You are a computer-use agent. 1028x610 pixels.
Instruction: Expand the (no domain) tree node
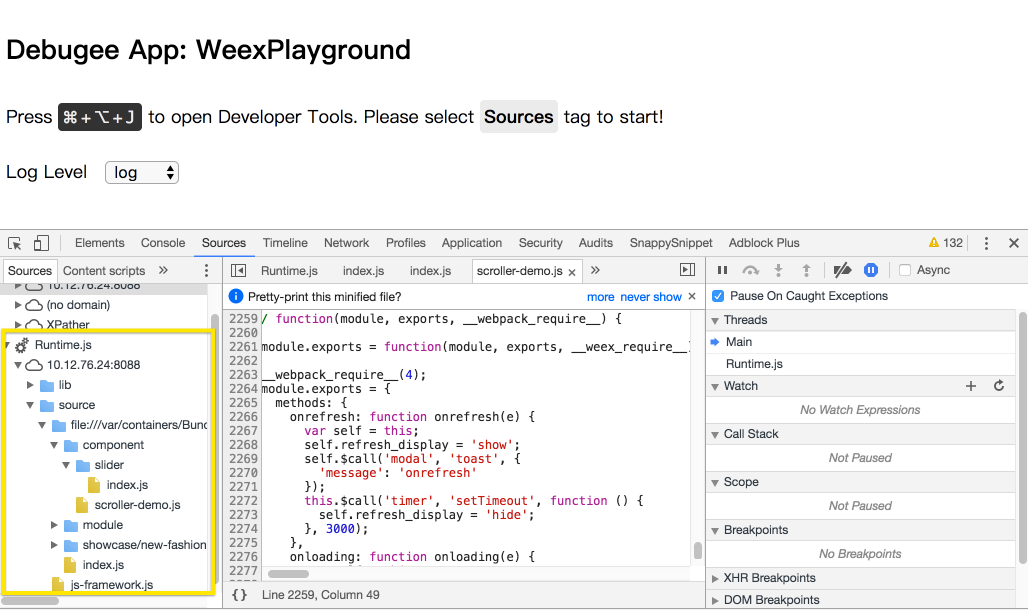pyautogui.click(x=18, y=305)
